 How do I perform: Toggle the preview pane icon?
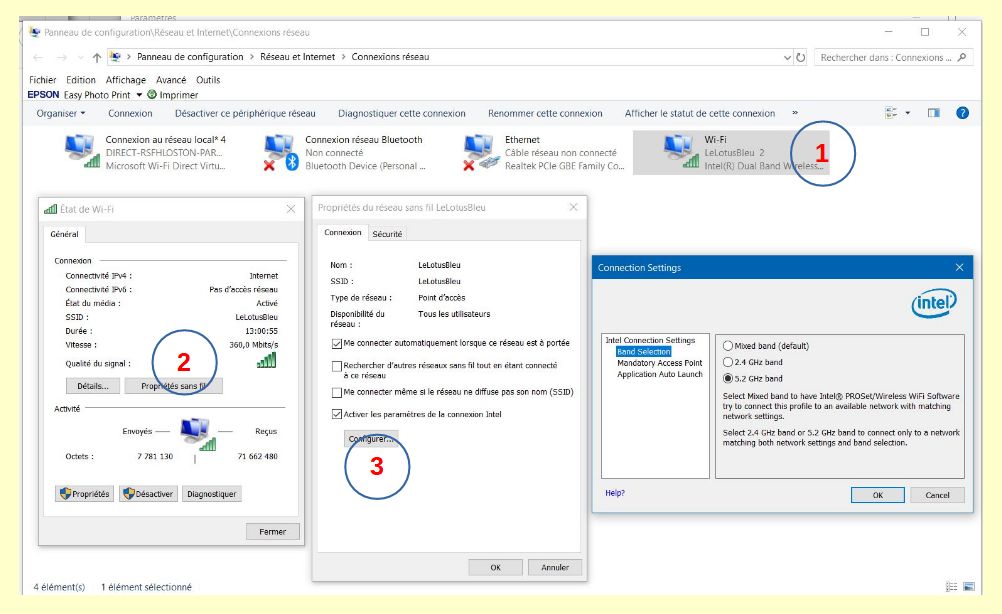934,113
